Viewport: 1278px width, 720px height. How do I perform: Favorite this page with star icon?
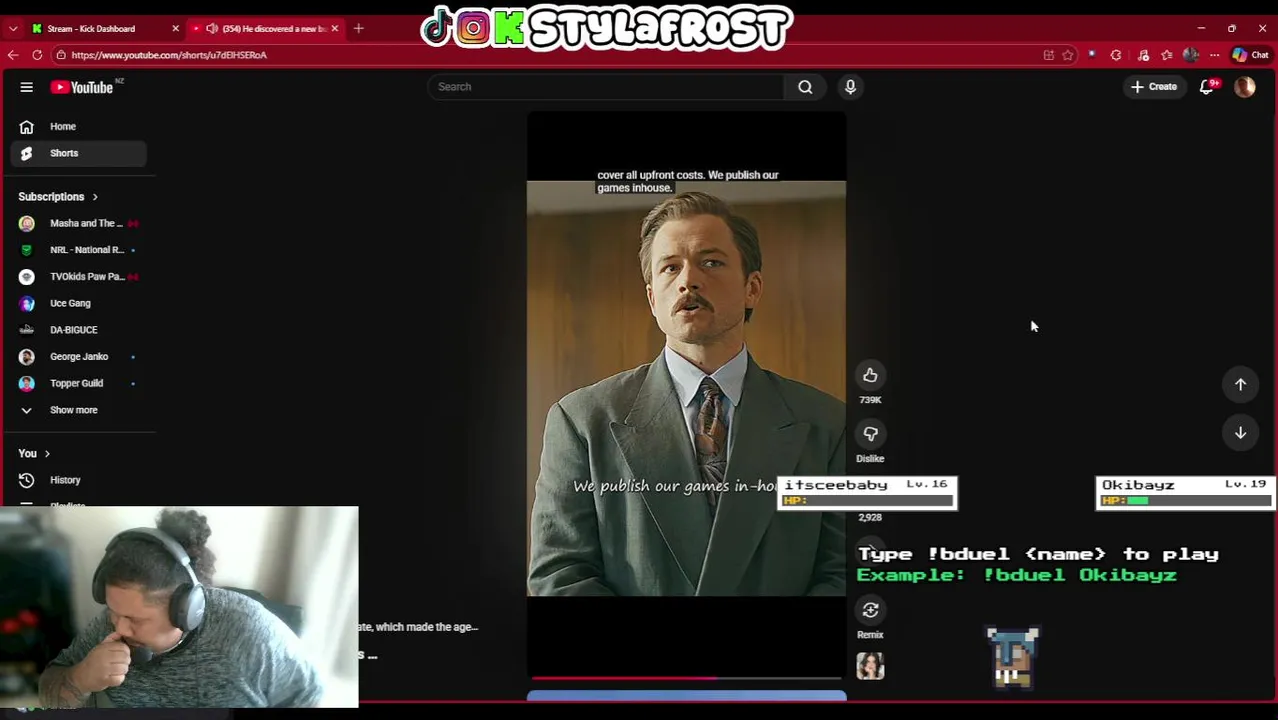click(x=1068, y=55)
